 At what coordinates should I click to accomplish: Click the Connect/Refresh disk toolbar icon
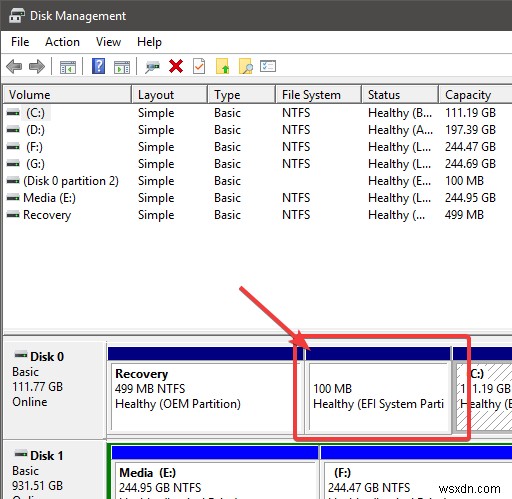152,67
